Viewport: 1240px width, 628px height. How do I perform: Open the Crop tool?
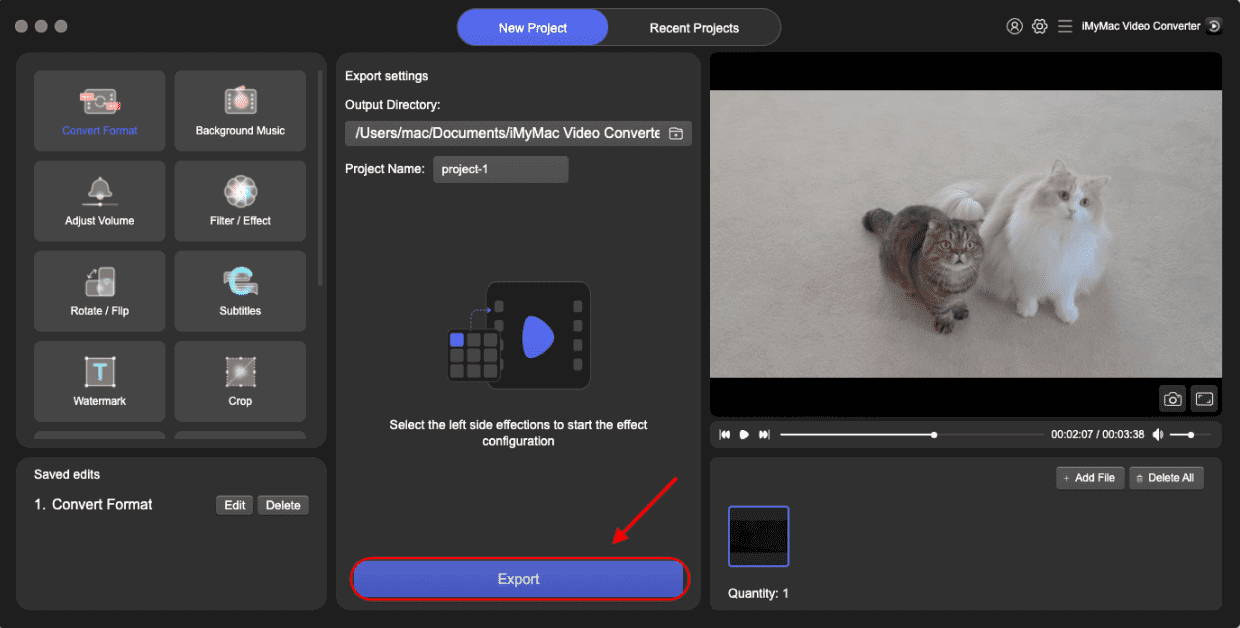pyautogui.click(x=240, y=381)
